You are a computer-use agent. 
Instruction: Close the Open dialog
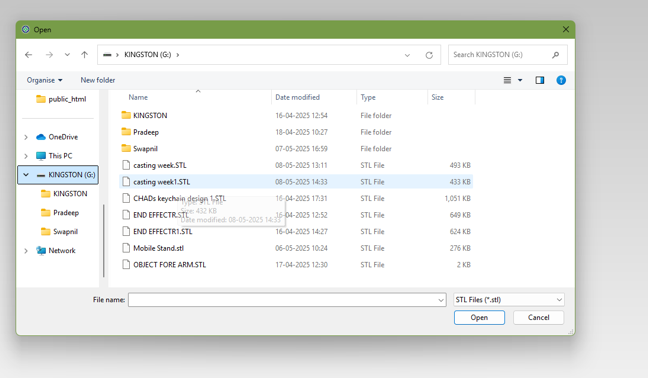point(566,29)
